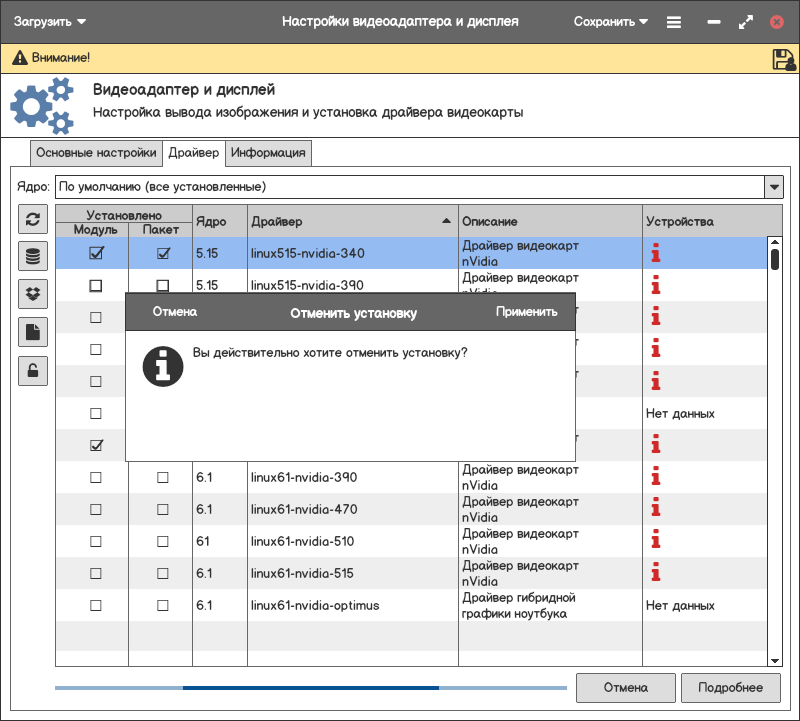The width and height of the screenshot is (800, 721).
Task: Click the unlocked padlock icon
Action: tap(33, 370)
